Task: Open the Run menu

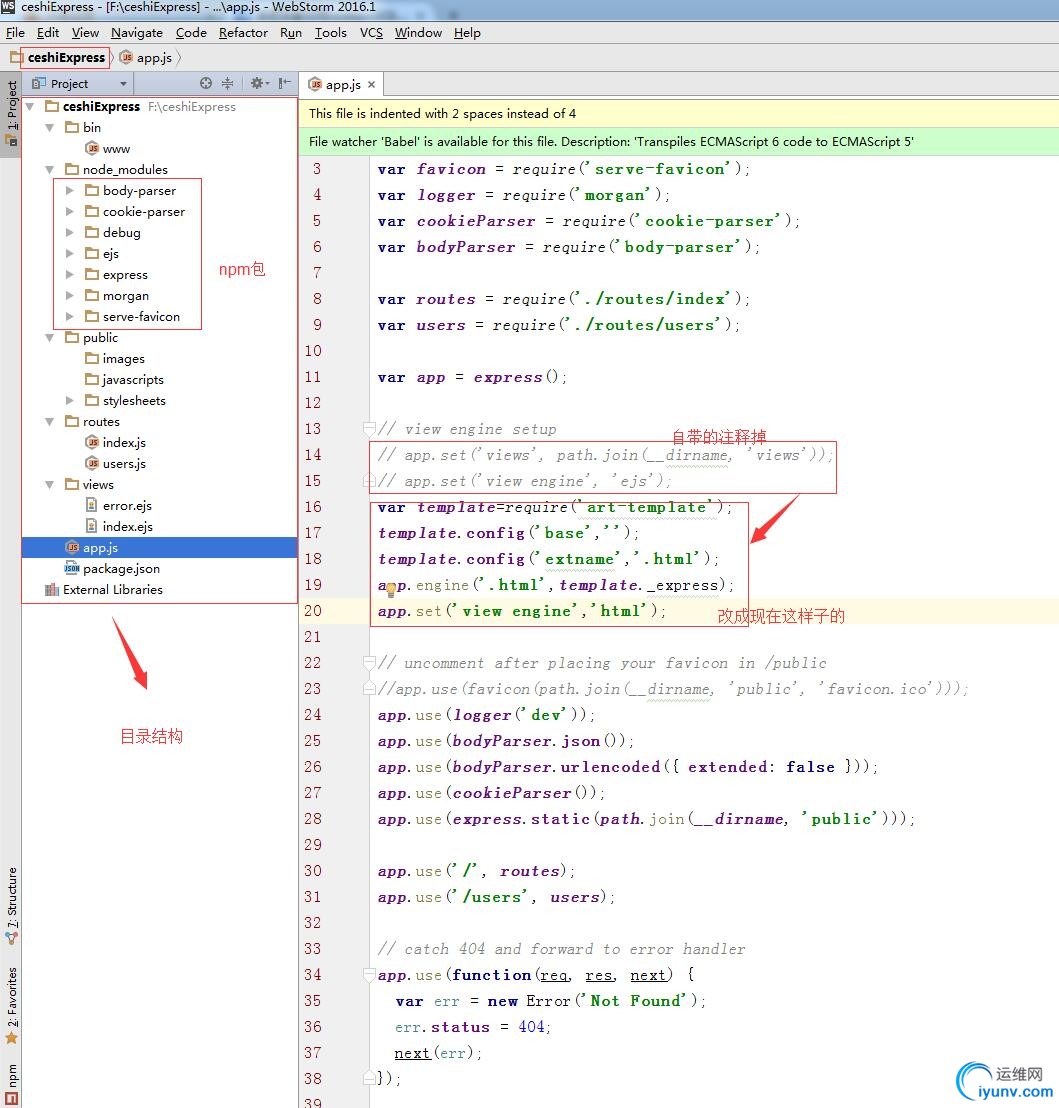Action: click(x=290, y=33)
